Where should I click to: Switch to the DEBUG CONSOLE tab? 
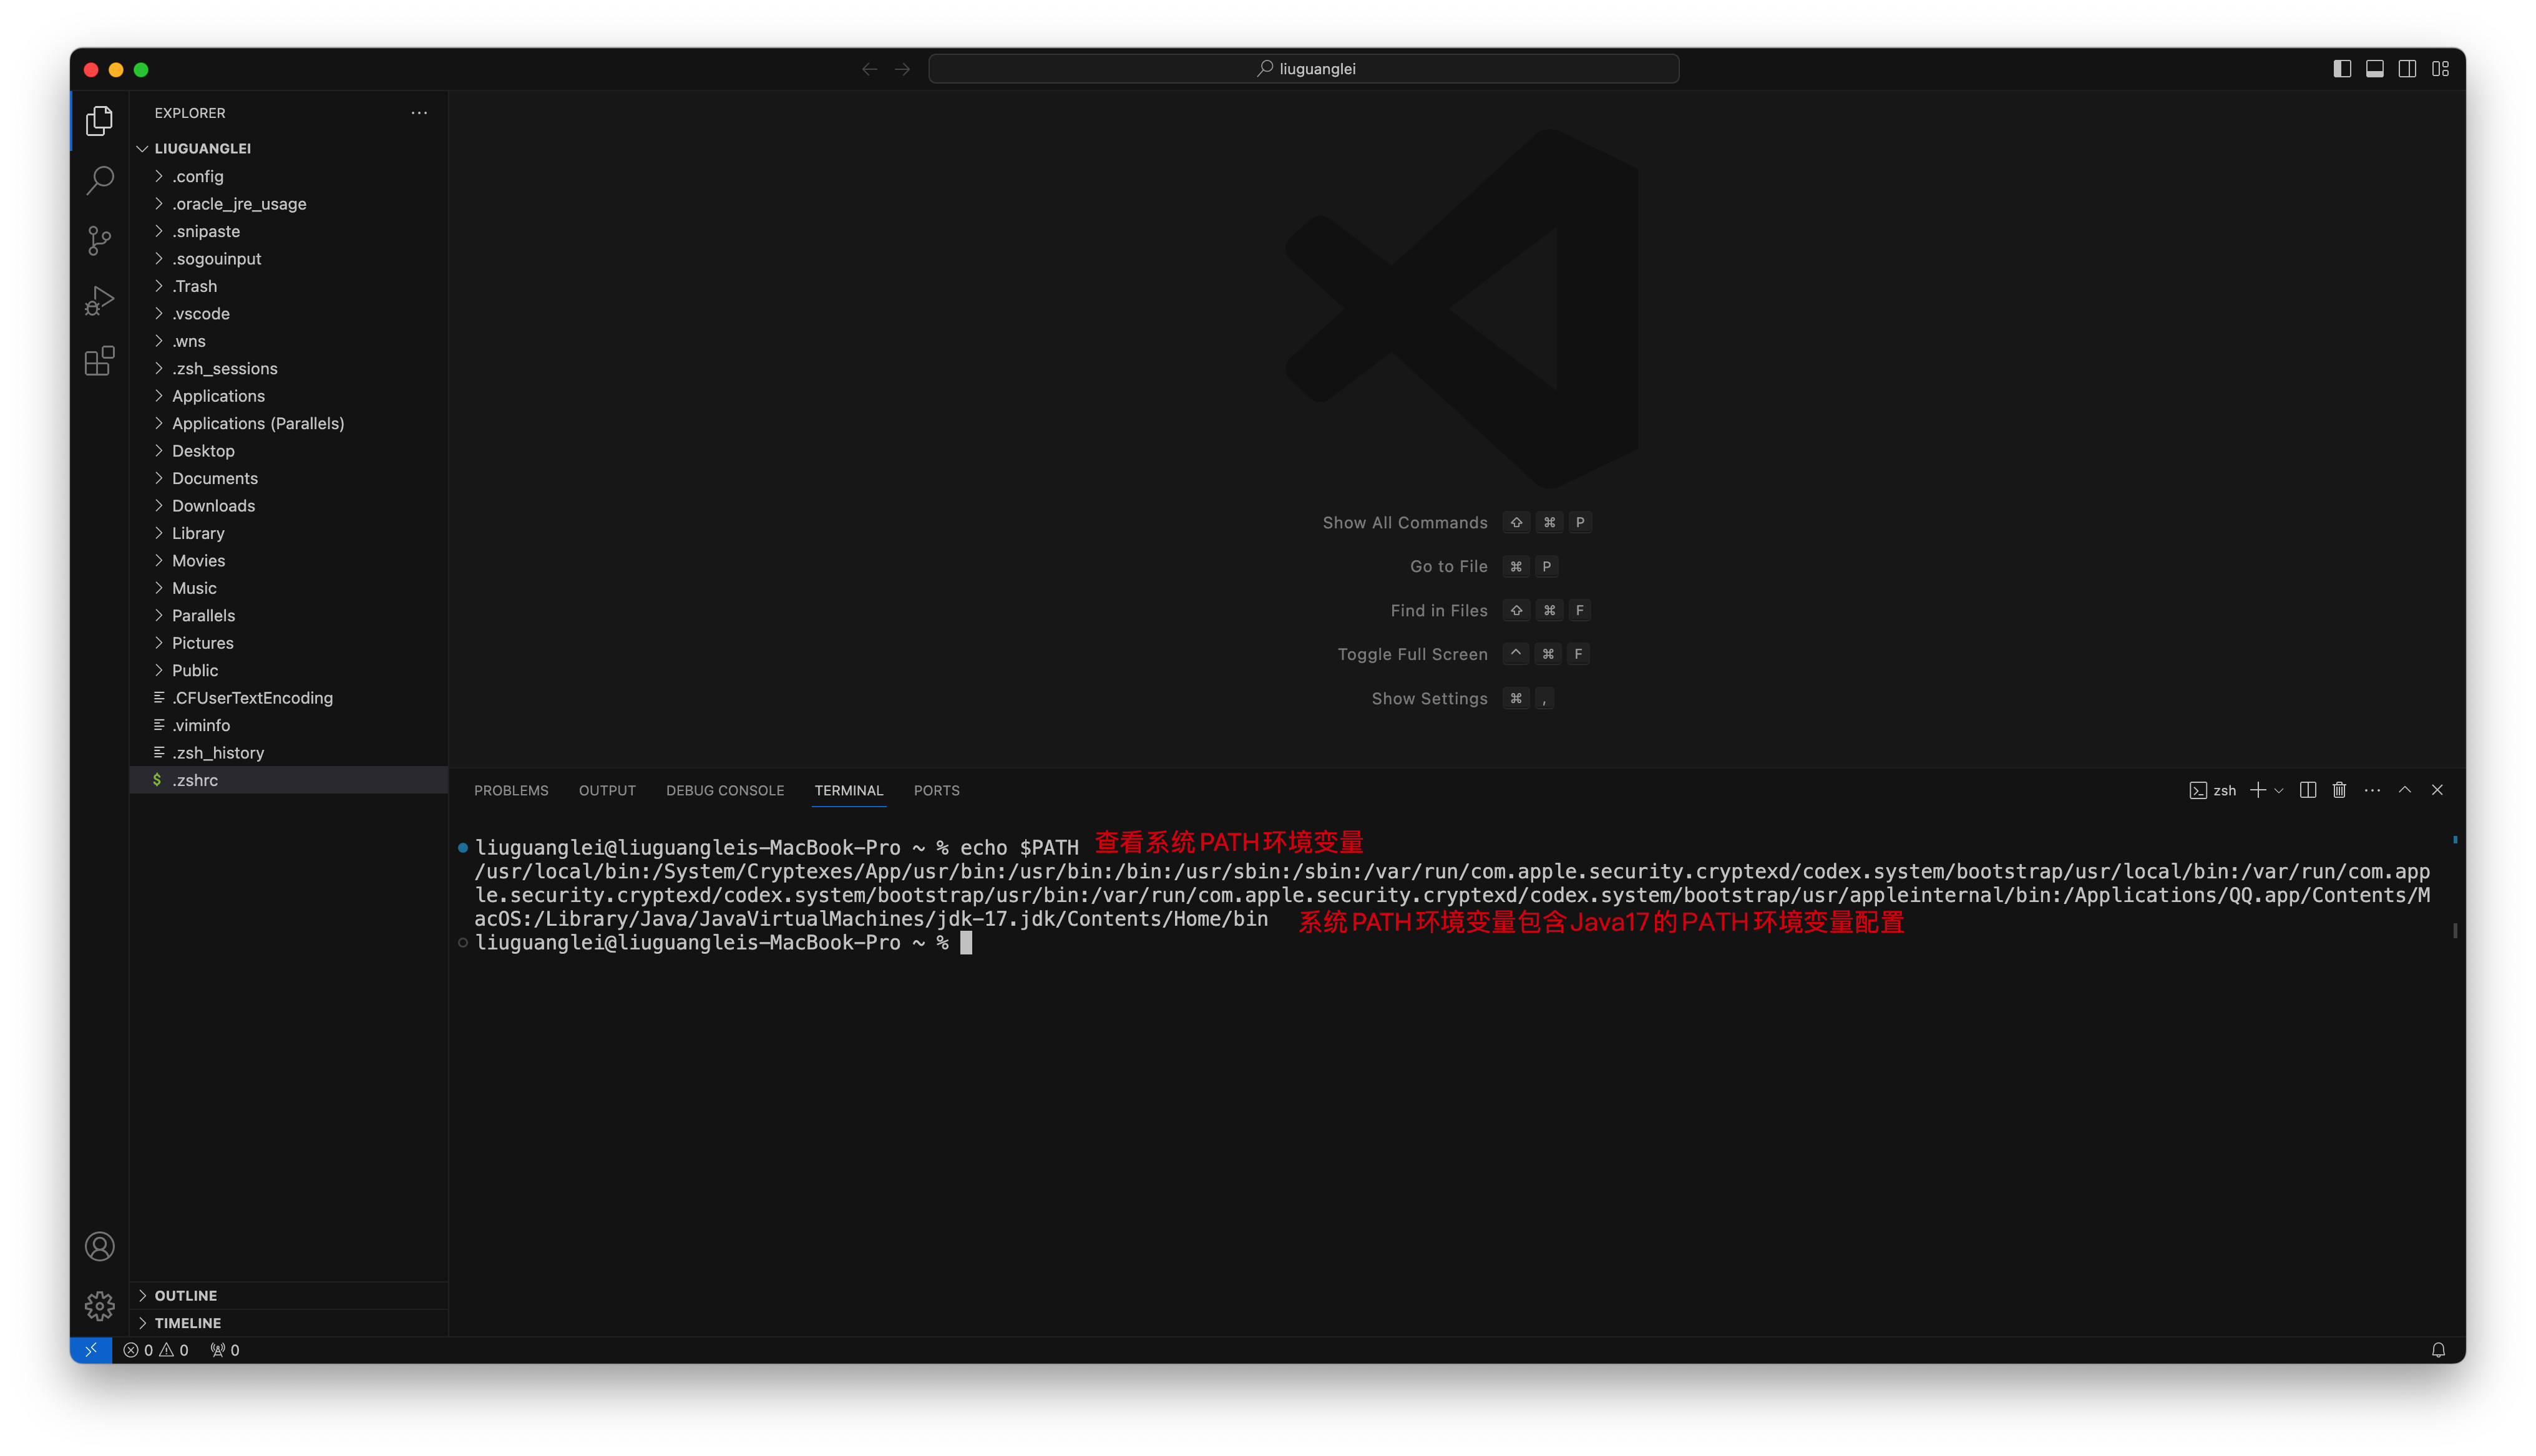tap(725, 790)
